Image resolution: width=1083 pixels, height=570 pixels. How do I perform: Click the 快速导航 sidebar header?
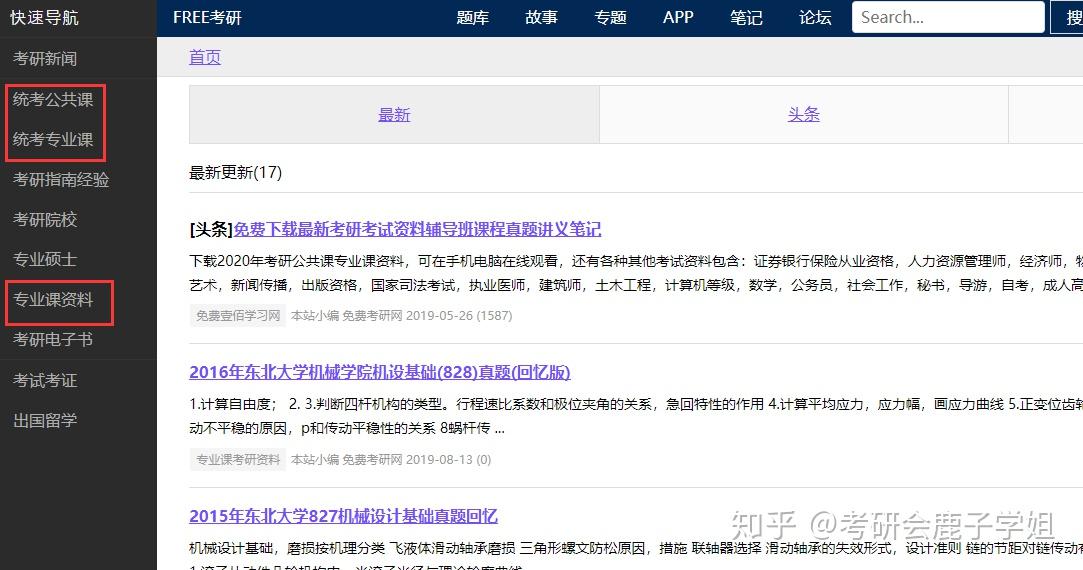click(x=45, y=17)
